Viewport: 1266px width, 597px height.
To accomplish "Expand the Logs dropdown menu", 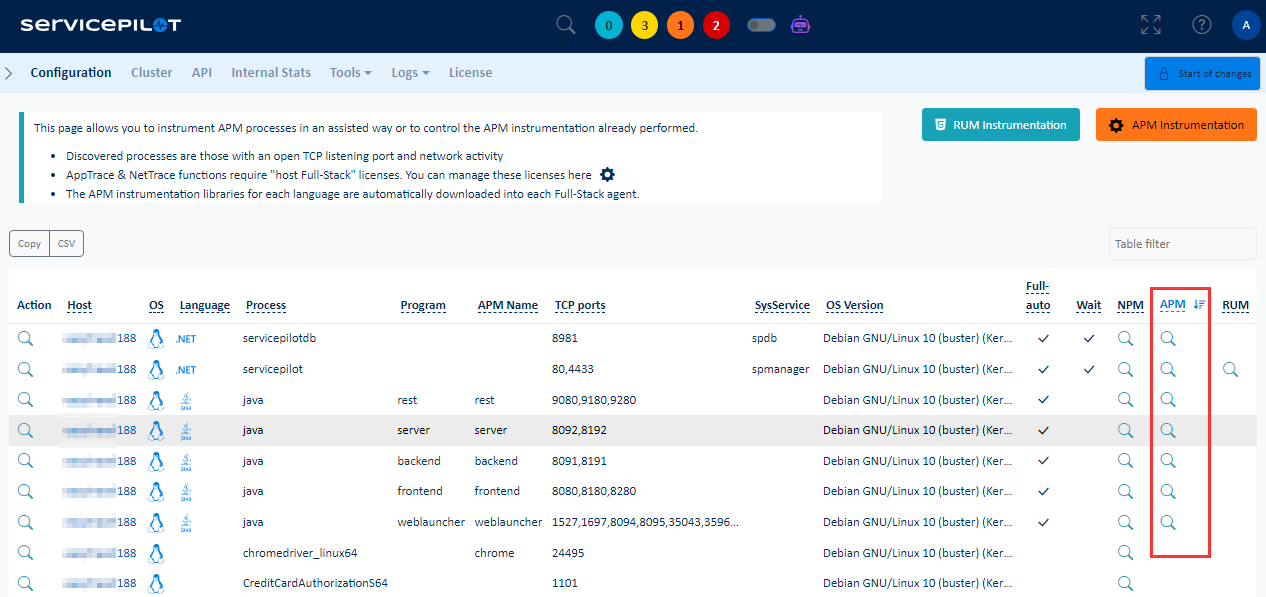I will 410,73.
